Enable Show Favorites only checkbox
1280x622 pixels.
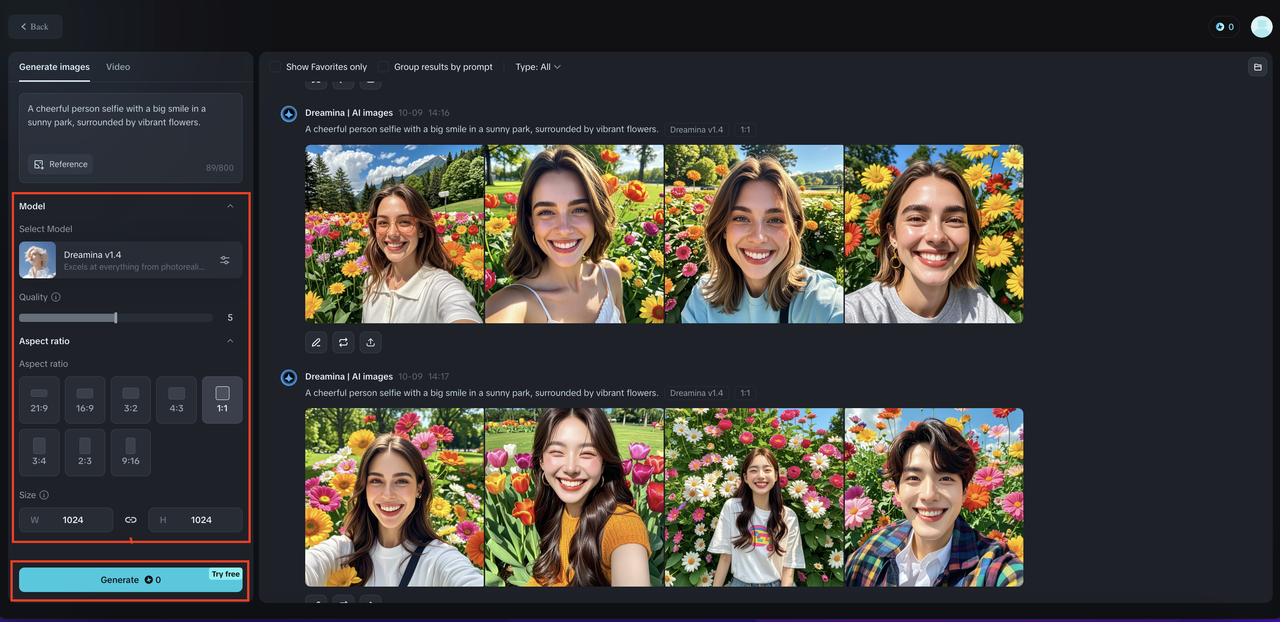point(276,67)
